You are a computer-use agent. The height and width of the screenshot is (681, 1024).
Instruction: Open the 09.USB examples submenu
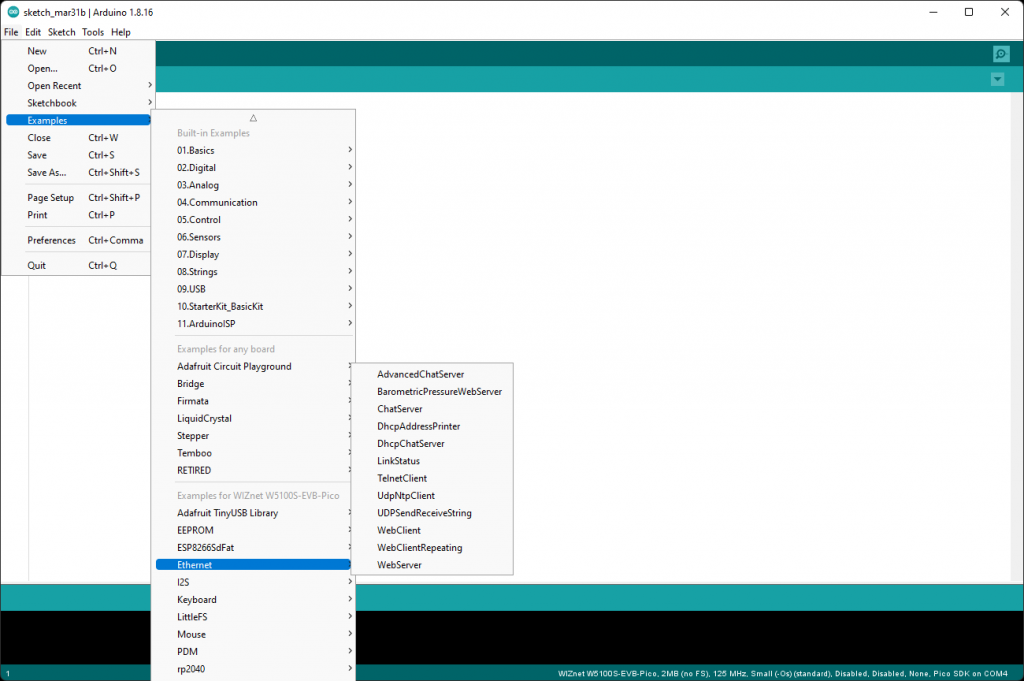click(253, 289)
